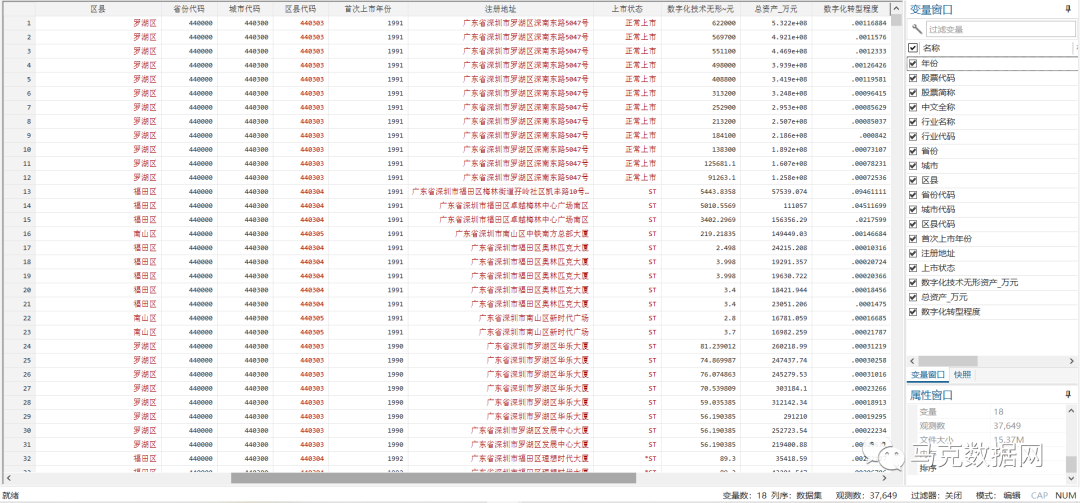The height and width of the screenshot is (503, 1080).
Task: Click the variables list right scroll arrow
Action: 1072,361
